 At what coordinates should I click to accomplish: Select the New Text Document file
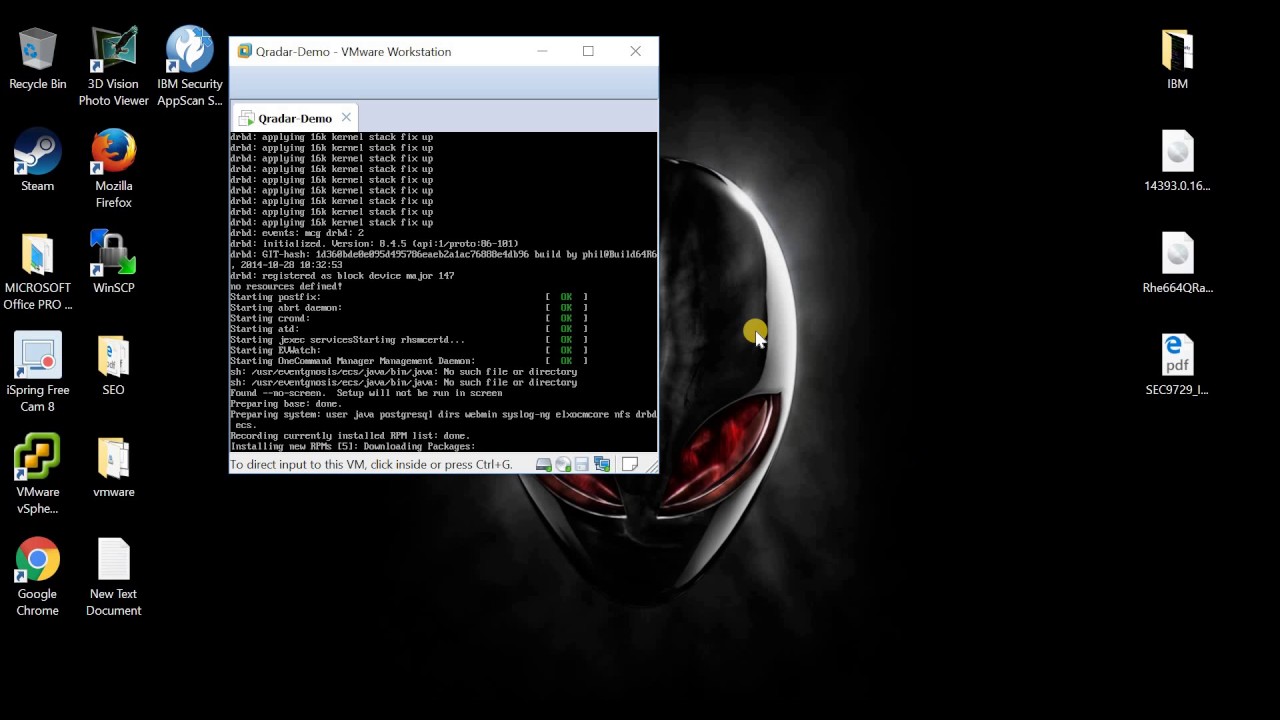(x=113, y=577)
